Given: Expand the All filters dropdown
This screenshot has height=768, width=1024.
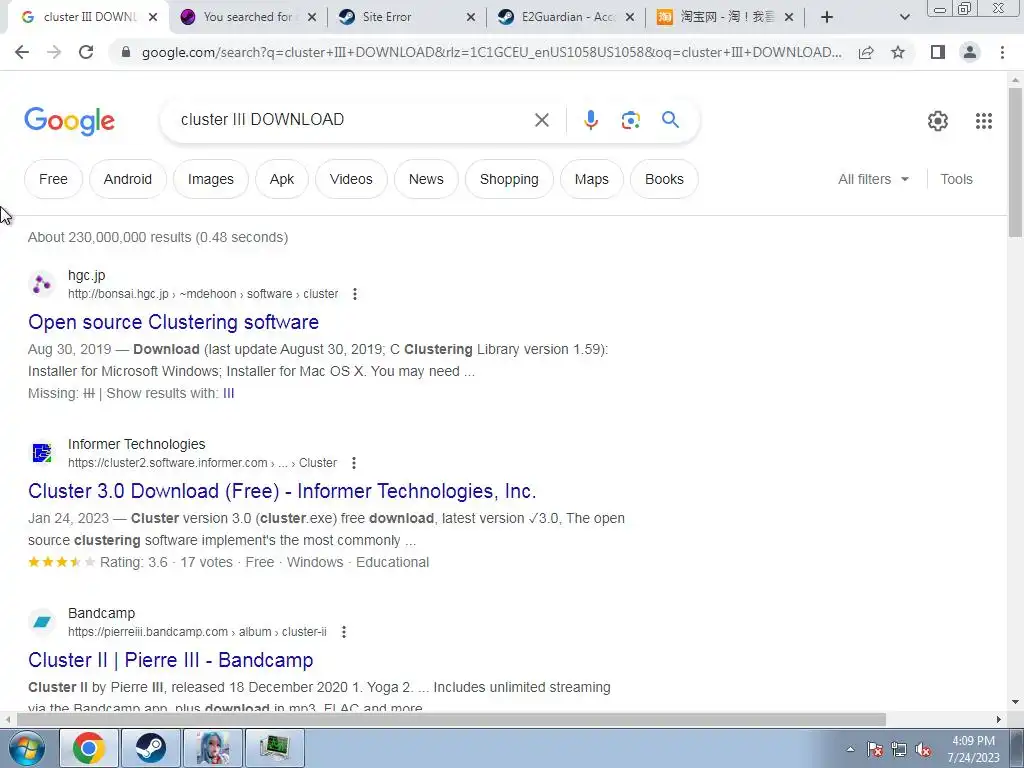Looking at the screenshot, I should pyautogui.click(x=873, y=179).
